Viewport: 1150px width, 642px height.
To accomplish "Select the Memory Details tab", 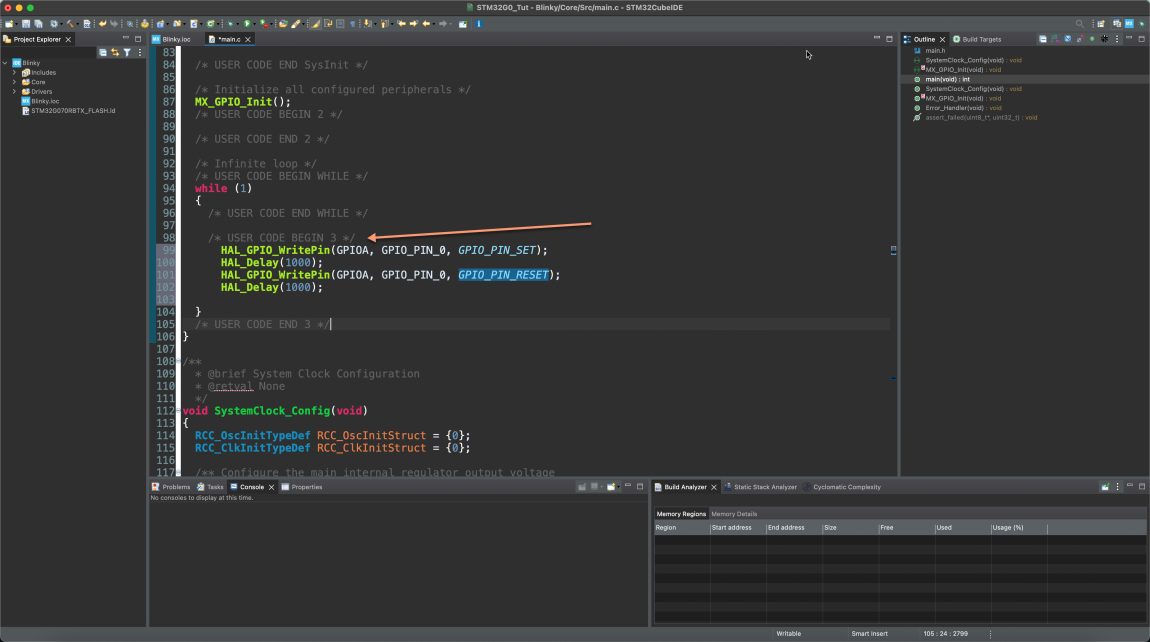I will point(733,514).
